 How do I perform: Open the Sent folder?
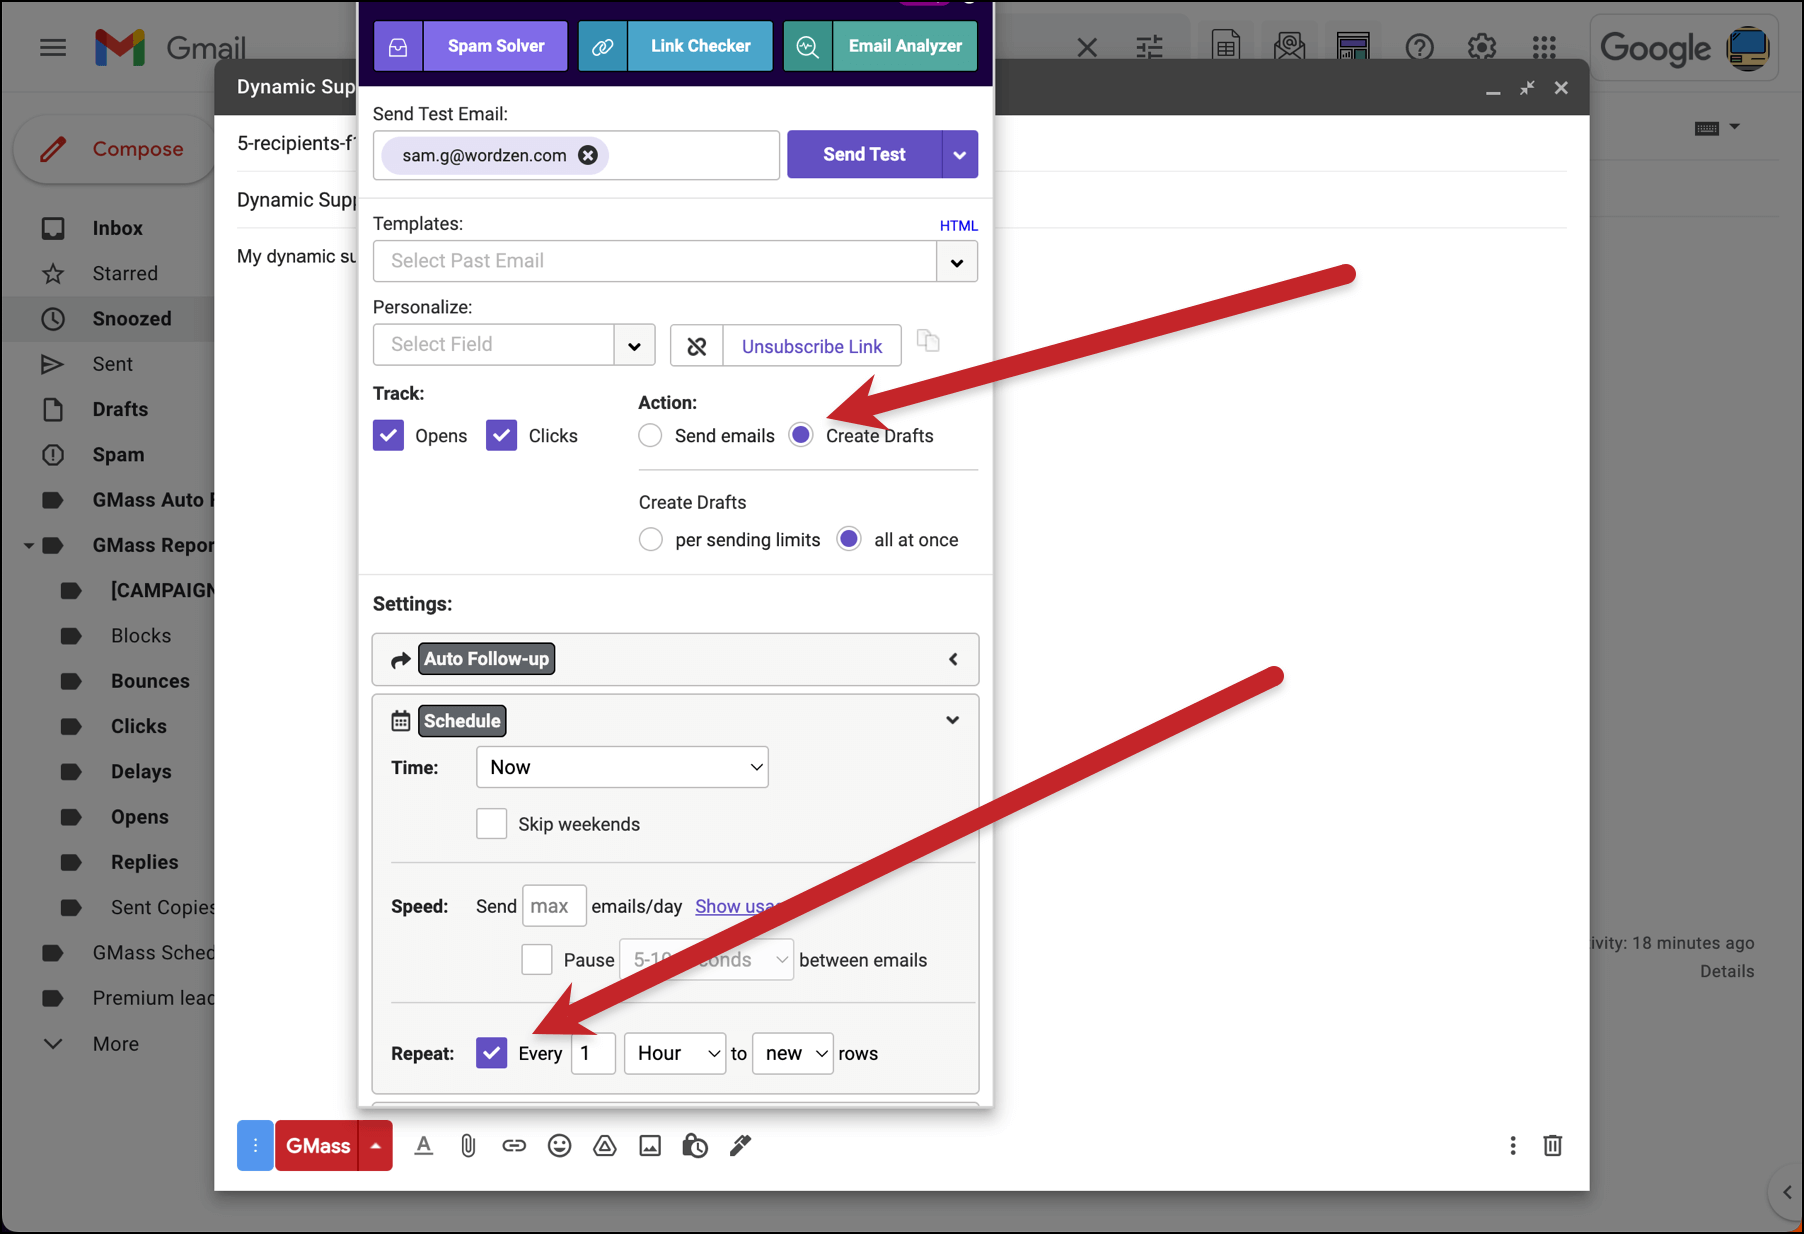112,364
